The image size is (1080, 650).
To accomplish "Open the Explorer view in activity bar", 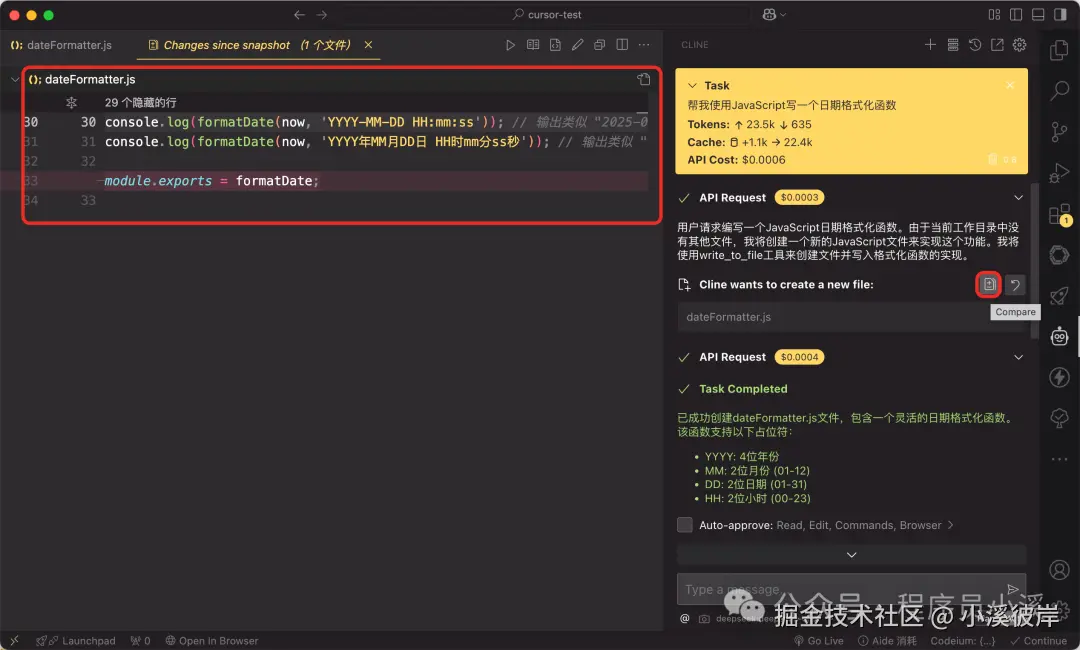I will click(1059, 51).
